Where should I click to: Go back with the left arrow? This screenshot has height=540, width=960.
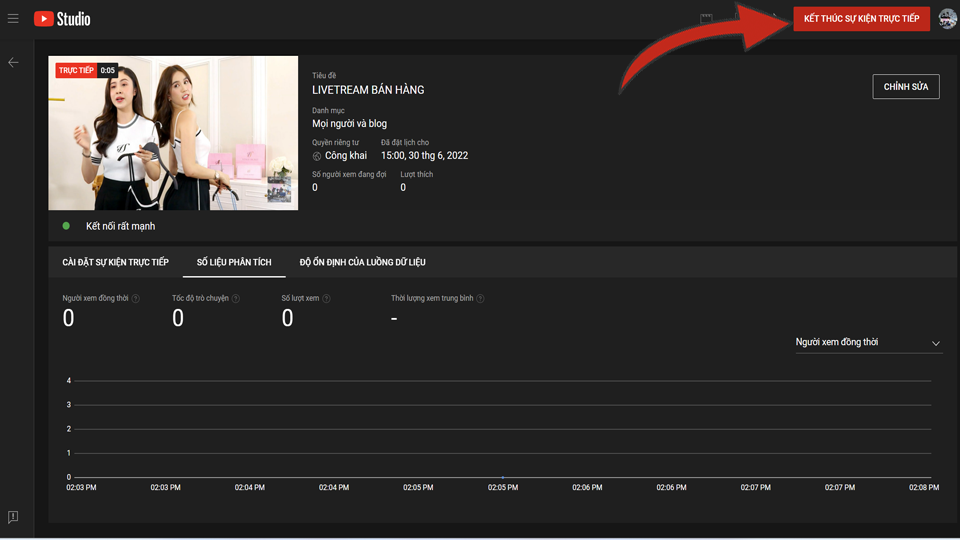[13, 62]
